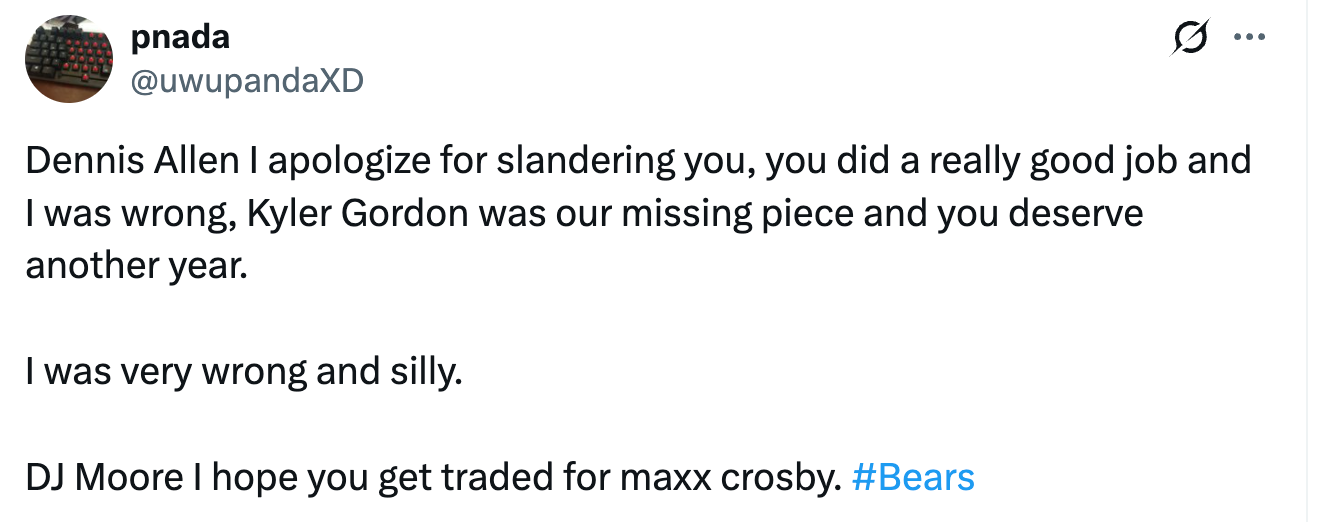1332x522 pixels.
Task: Open the #Bears hashtag link
Action: [x=912, y=478]
